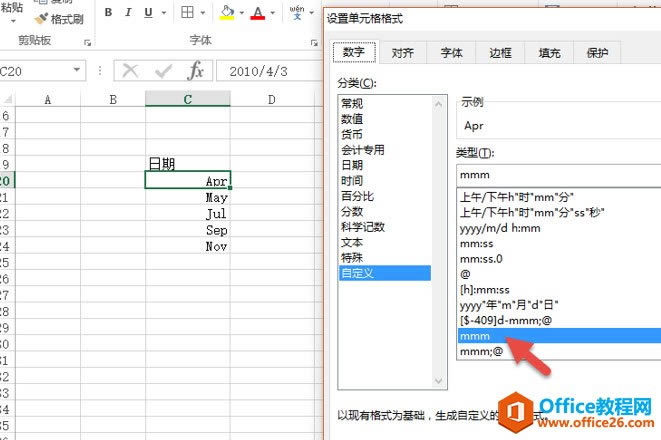Image resolution: width=661 pixels, height=440 pixels.
Task: Select column D header
Action: (272, 99)
